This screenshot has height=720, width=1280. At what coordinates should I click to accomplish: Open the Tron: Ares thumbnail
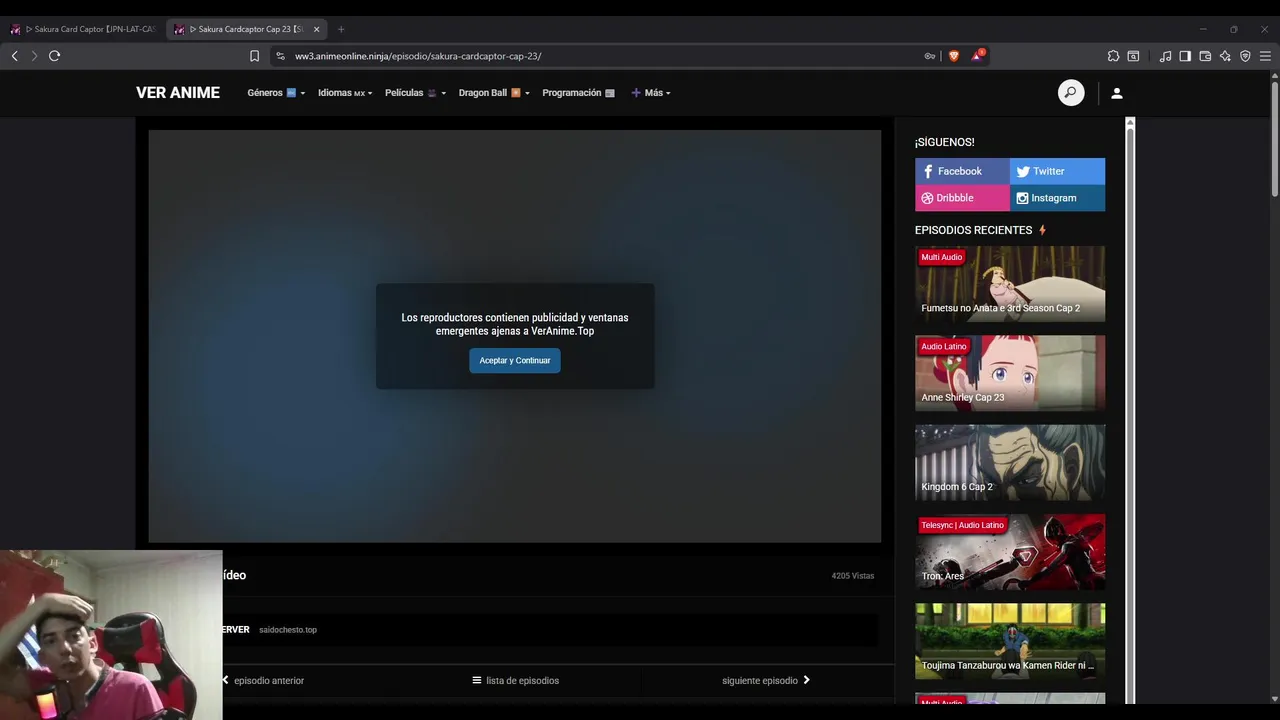tap(1010, 552)
